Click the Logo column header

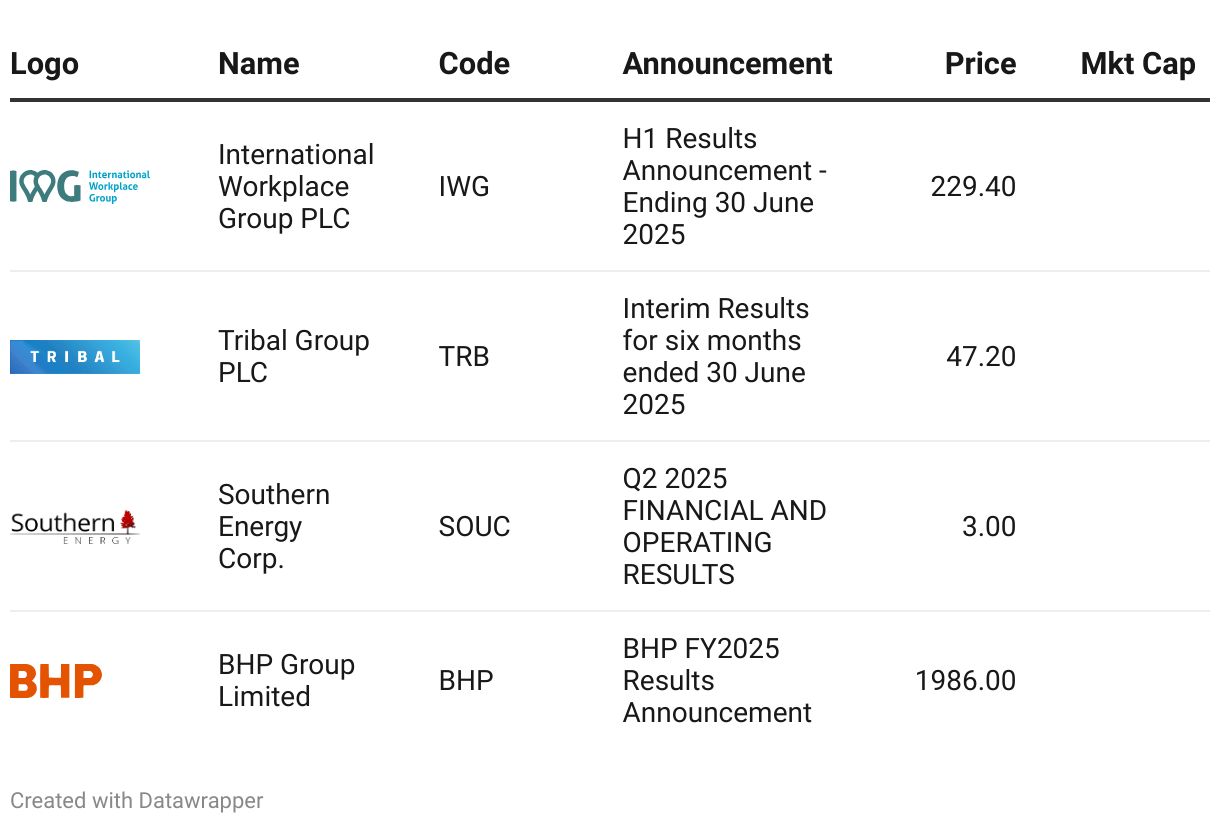coord(44,64)
